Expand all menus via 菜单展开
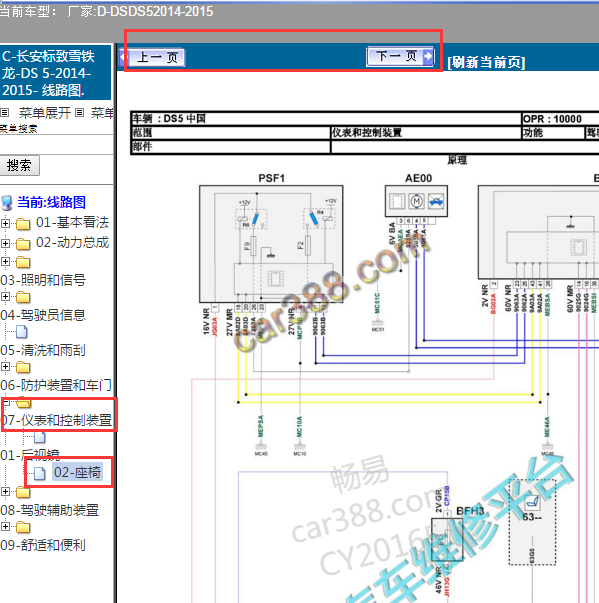Viewport: 599px width, 603px height. (x=44, y=113)
